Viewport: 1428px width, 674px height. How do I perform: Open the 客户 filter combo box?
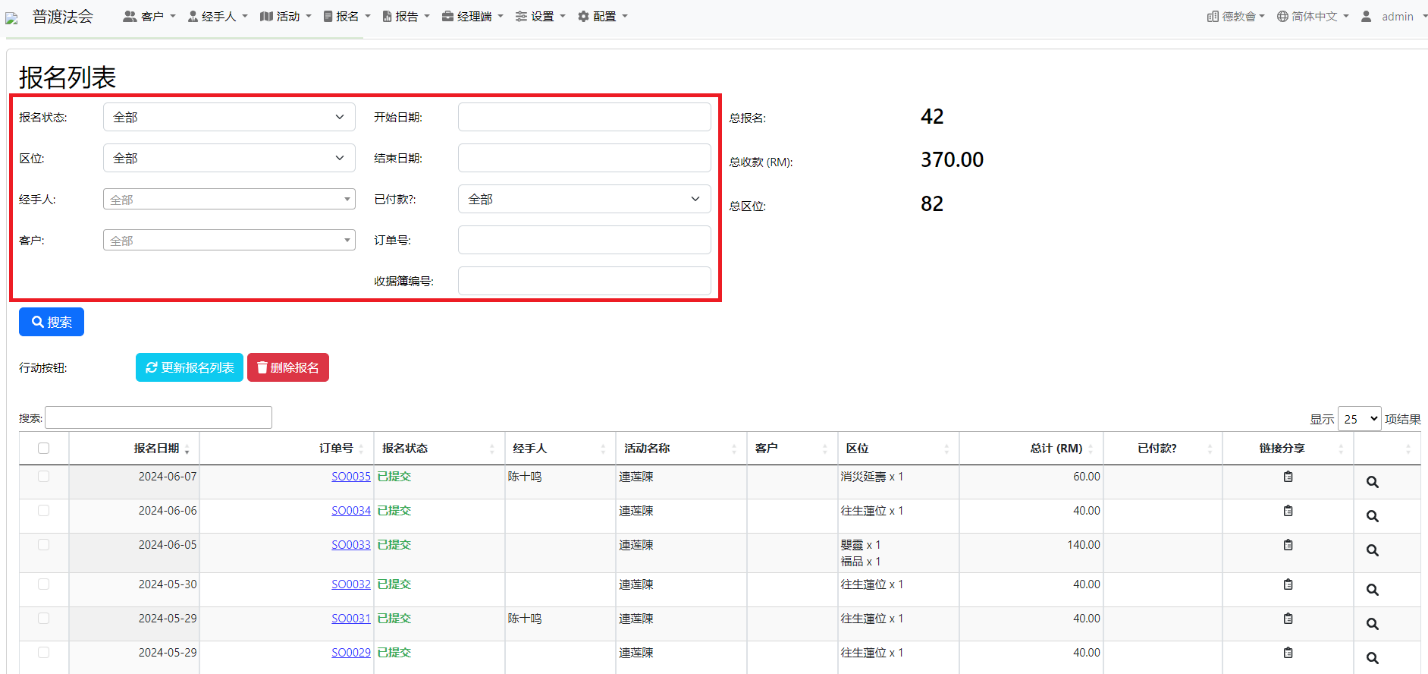pos(229,240)
